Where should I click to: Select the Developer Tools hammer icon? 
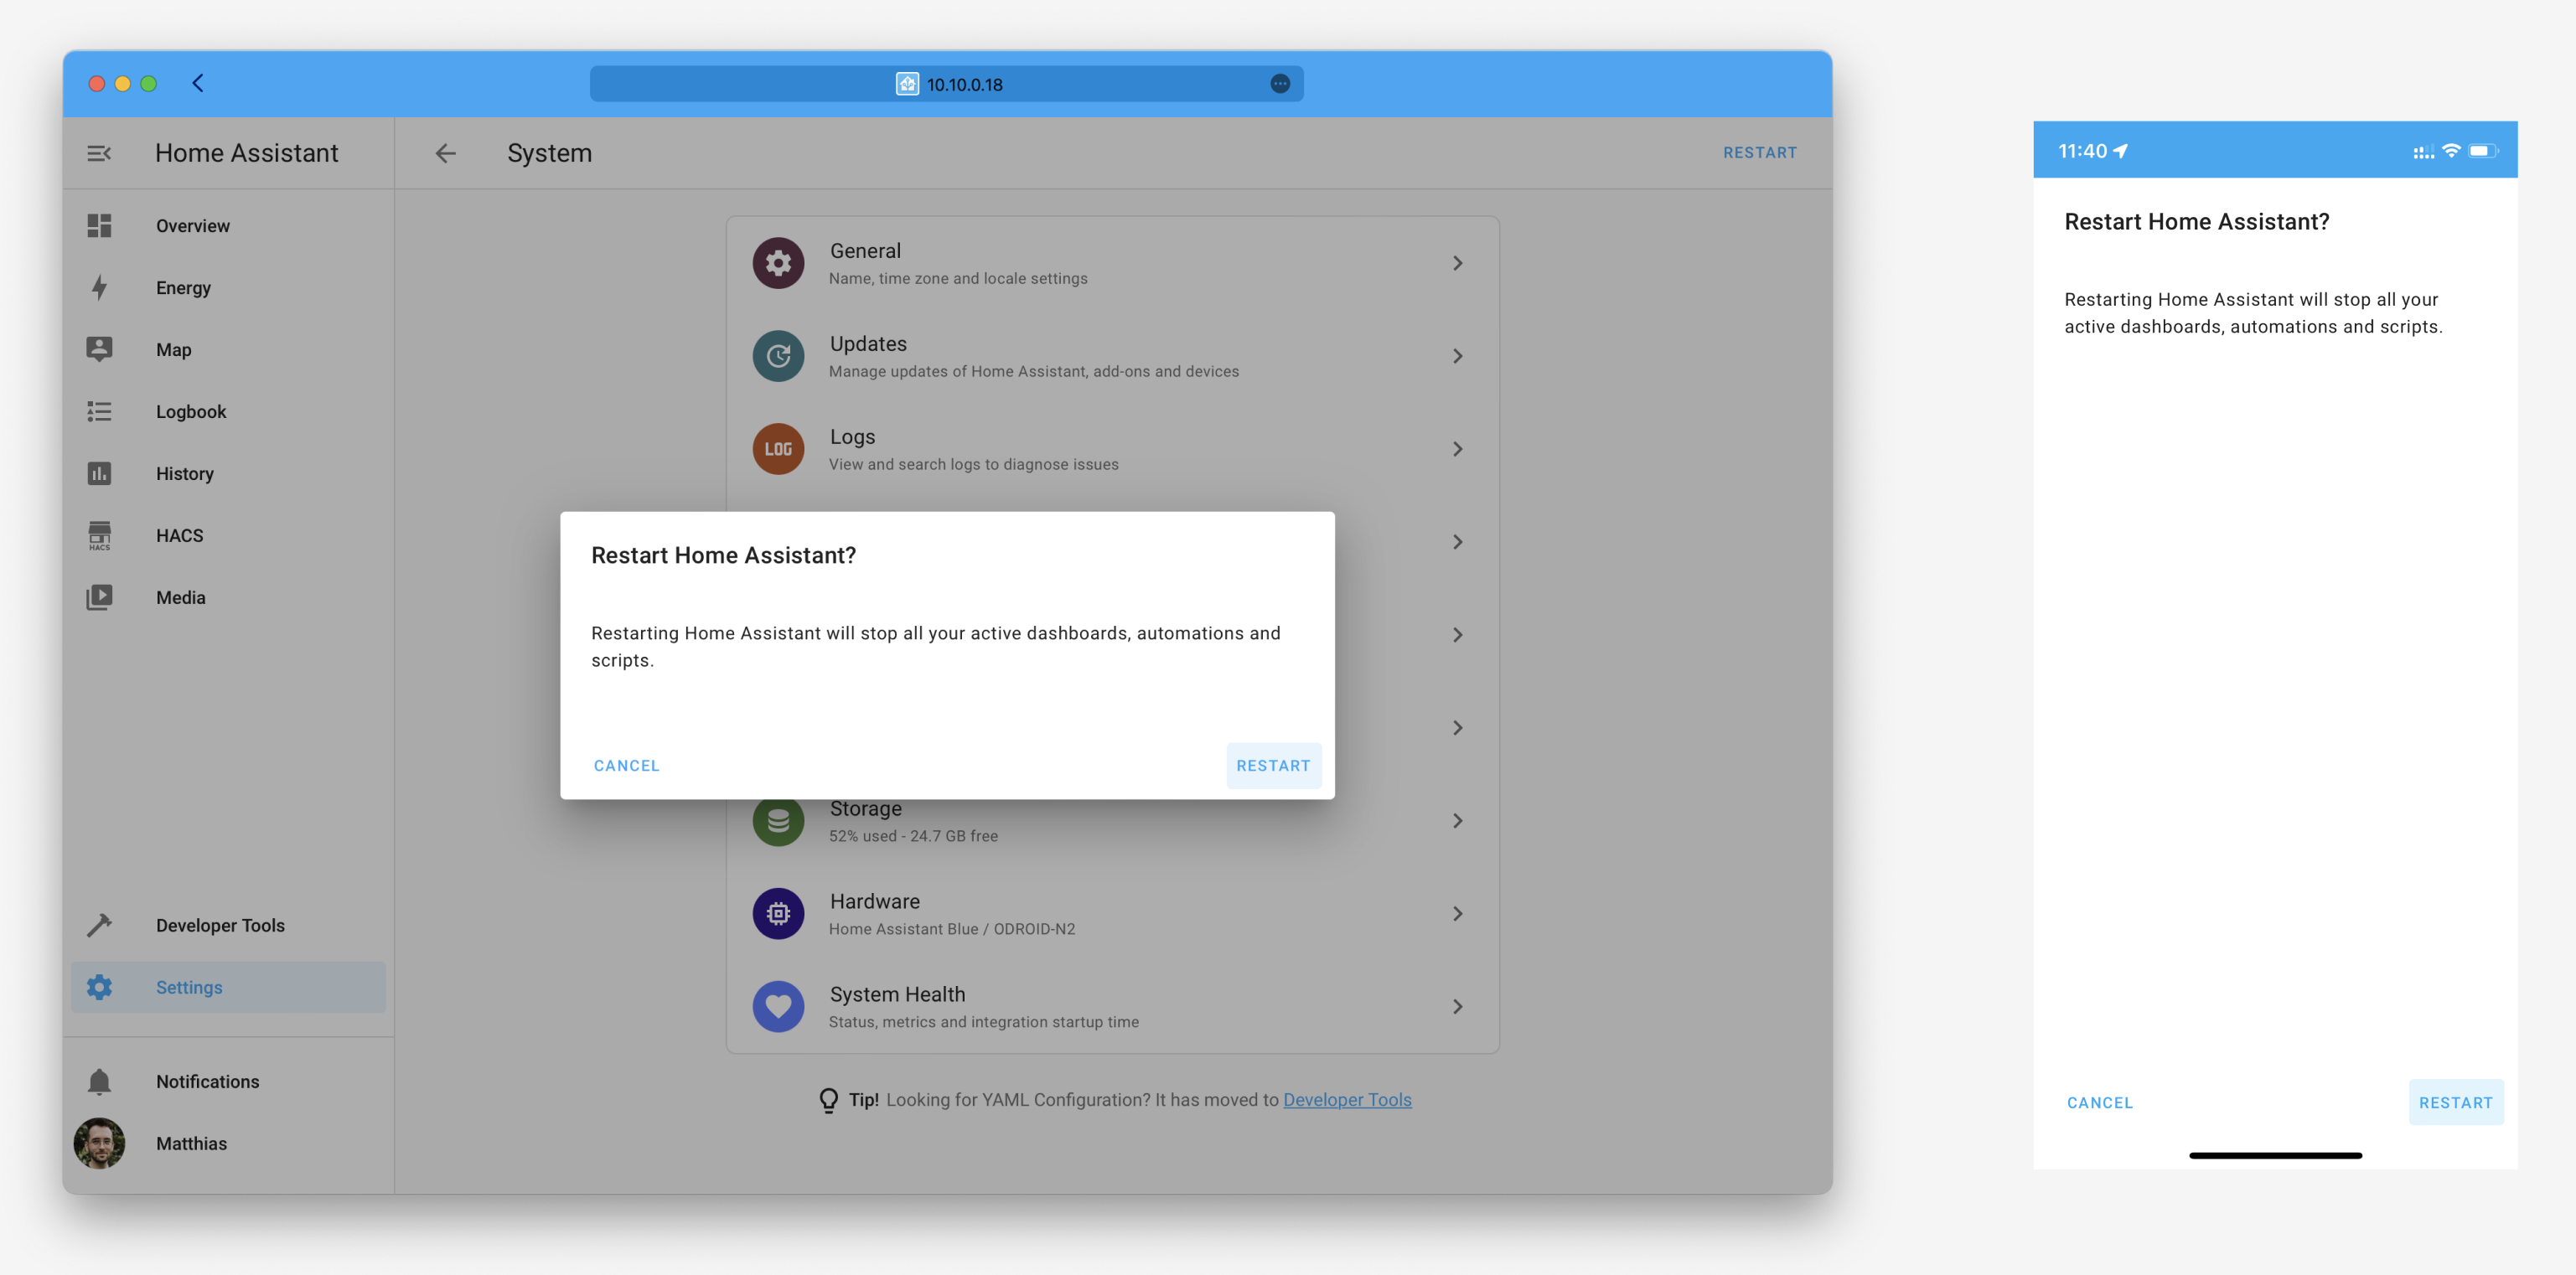click(x=99, y=924)
